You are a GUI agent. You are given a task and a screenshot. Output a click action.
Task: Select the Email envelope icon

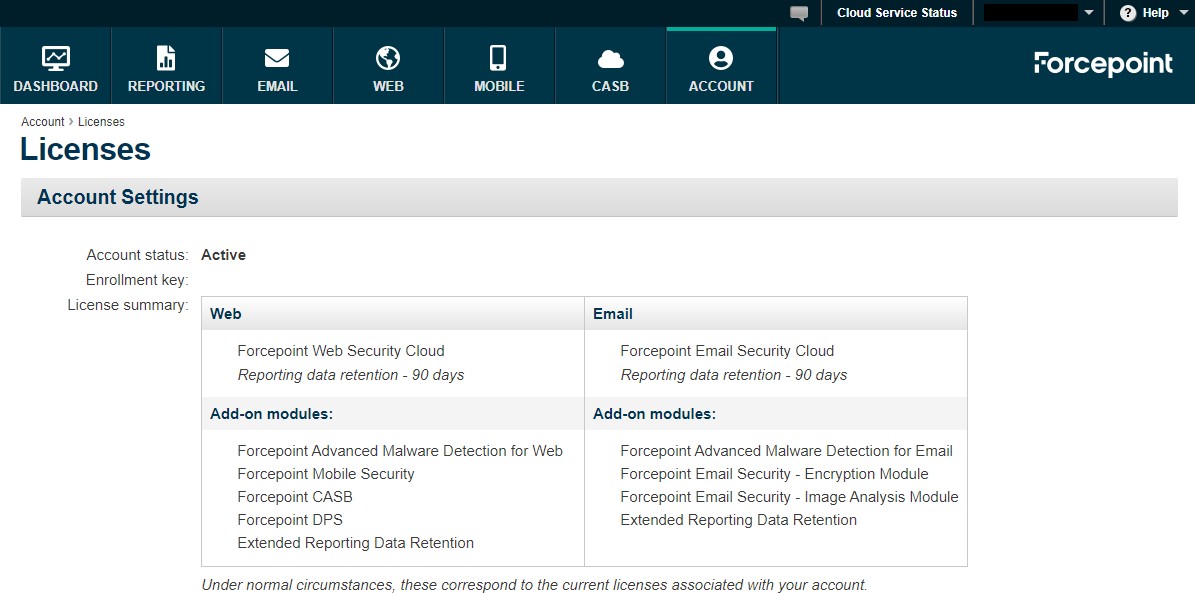(x=277, y=58)
